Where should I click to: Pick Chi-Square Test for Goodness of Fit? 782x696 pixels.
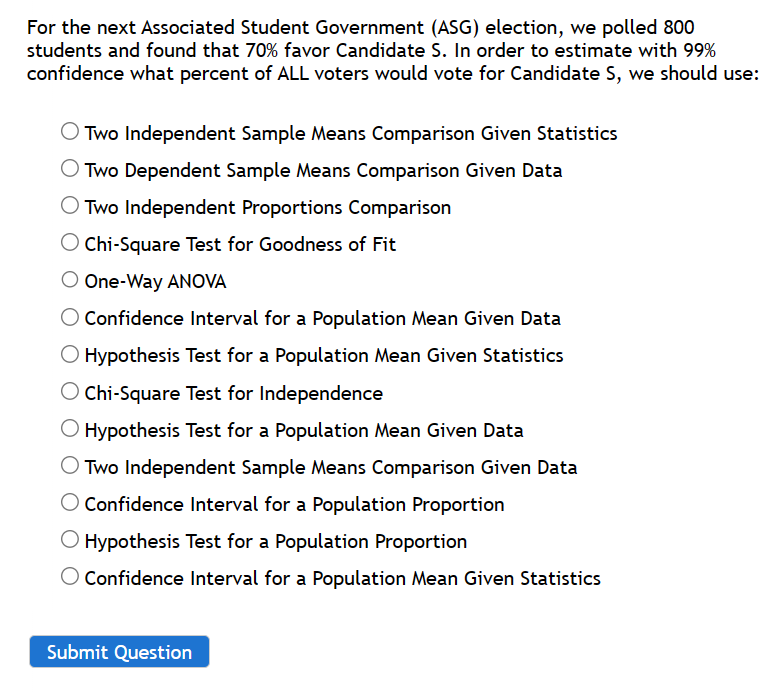70,243
